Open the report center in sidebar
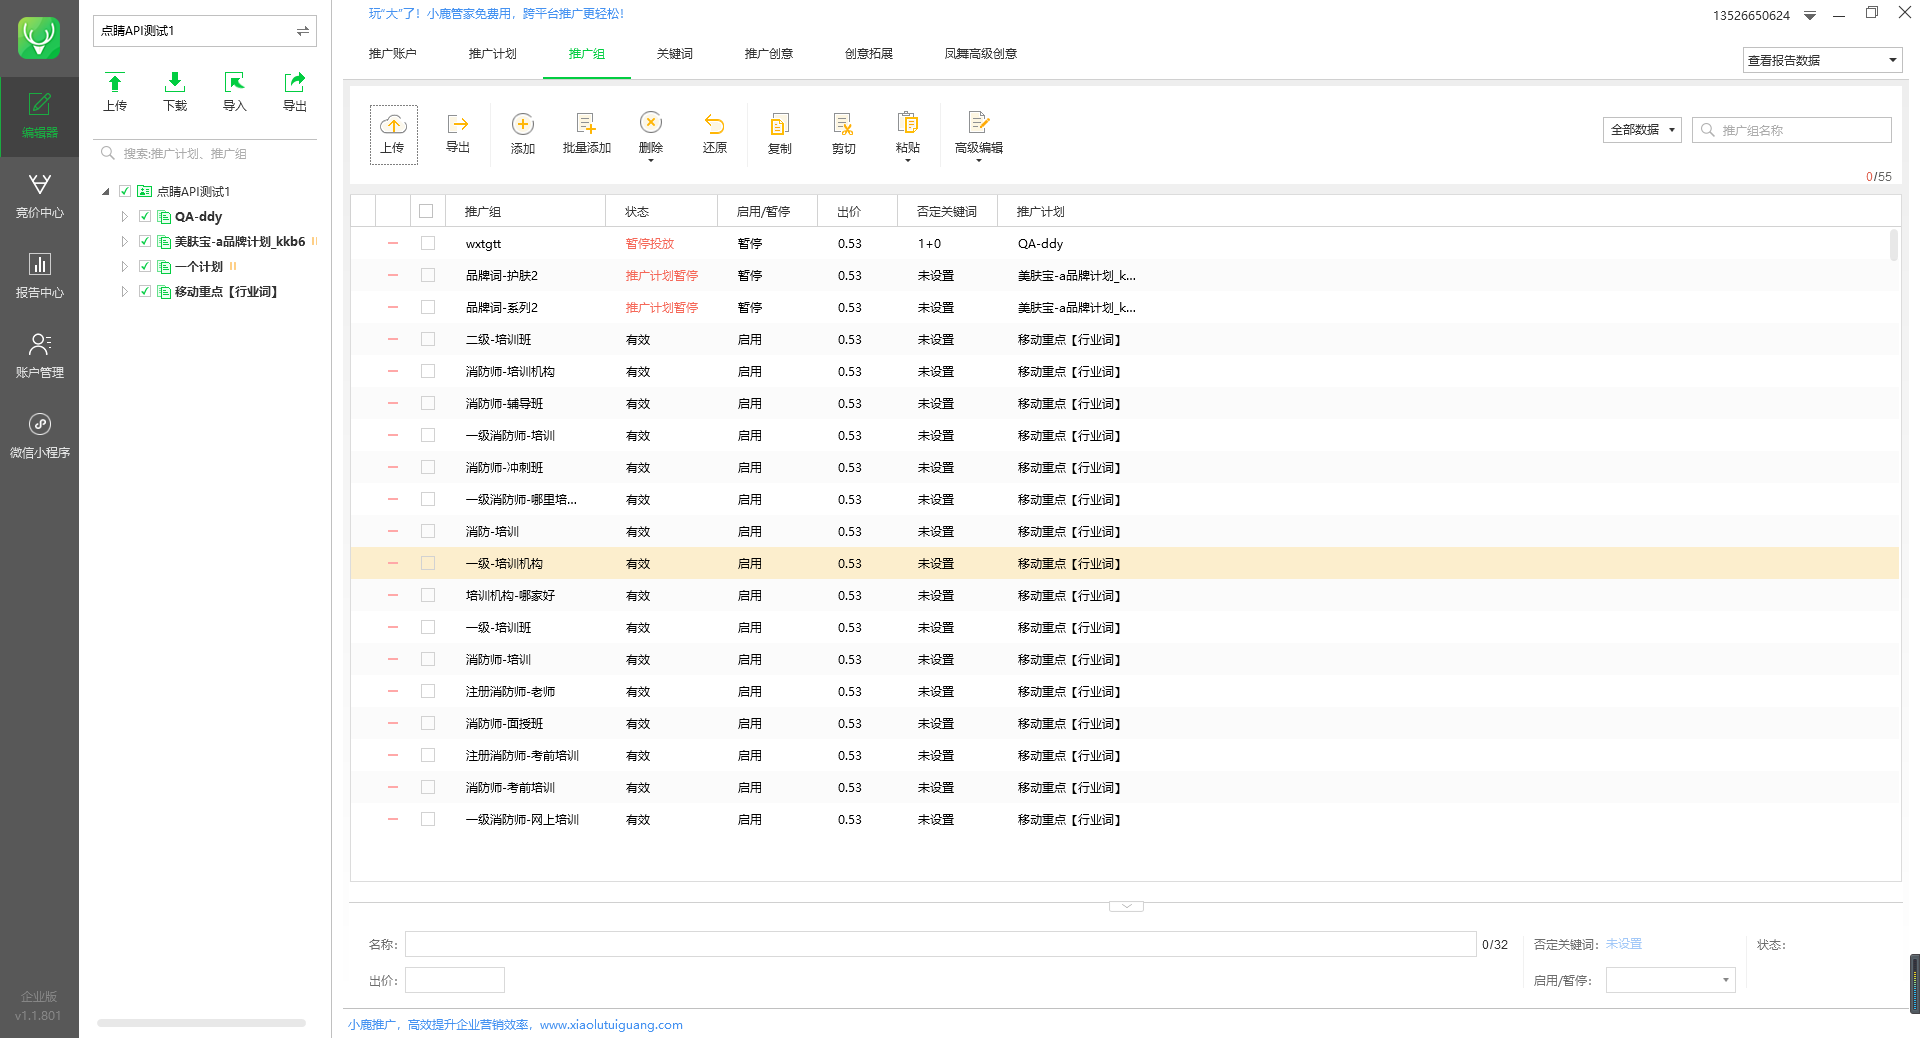Image resolution: width=1920 pixels, height=1038 pixels. pyautogui.click(x=40, y=277)
